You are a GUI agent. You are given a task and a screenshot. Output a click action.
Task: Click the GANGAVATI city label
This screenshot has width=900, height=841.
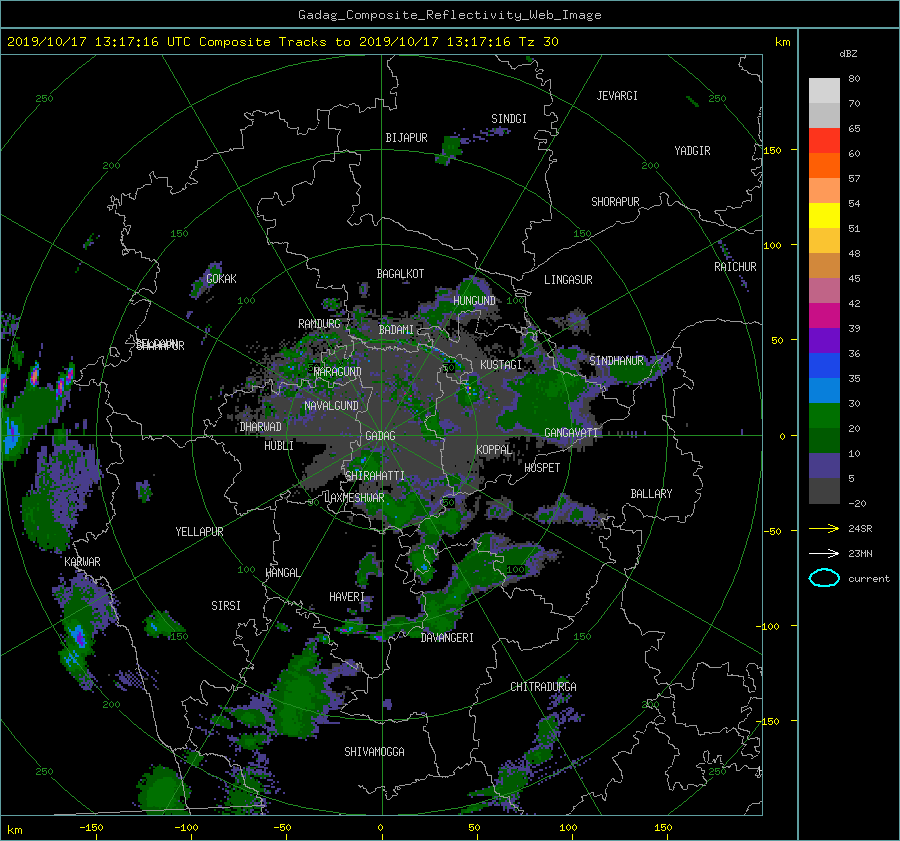point(571,433)
